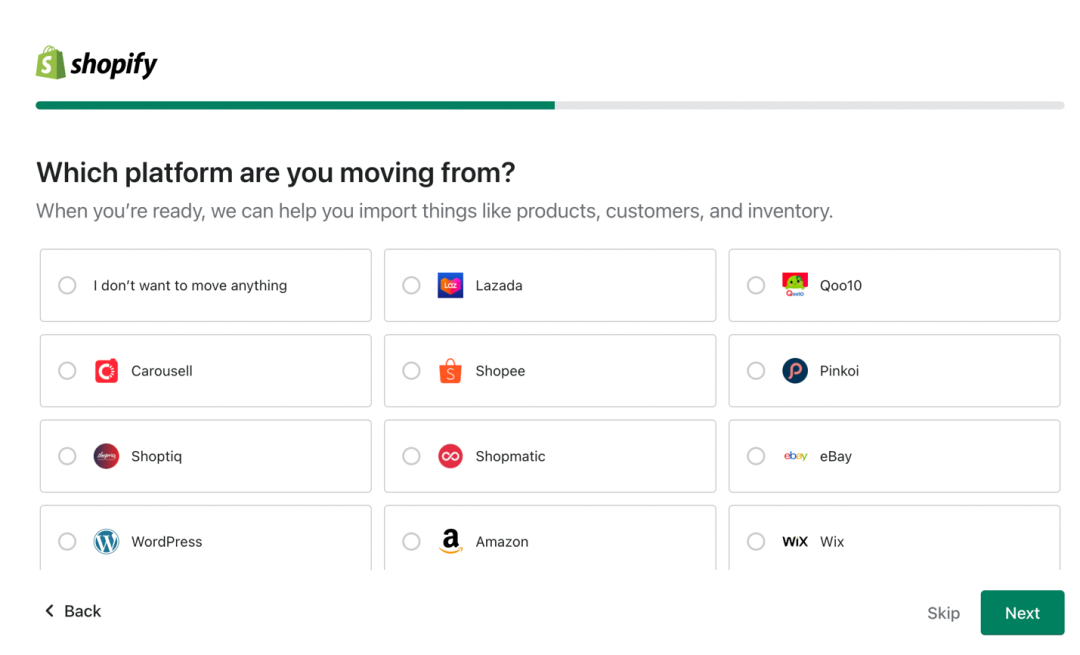Click the Skip link
The image size is (1080, 655).
(943, 612)
